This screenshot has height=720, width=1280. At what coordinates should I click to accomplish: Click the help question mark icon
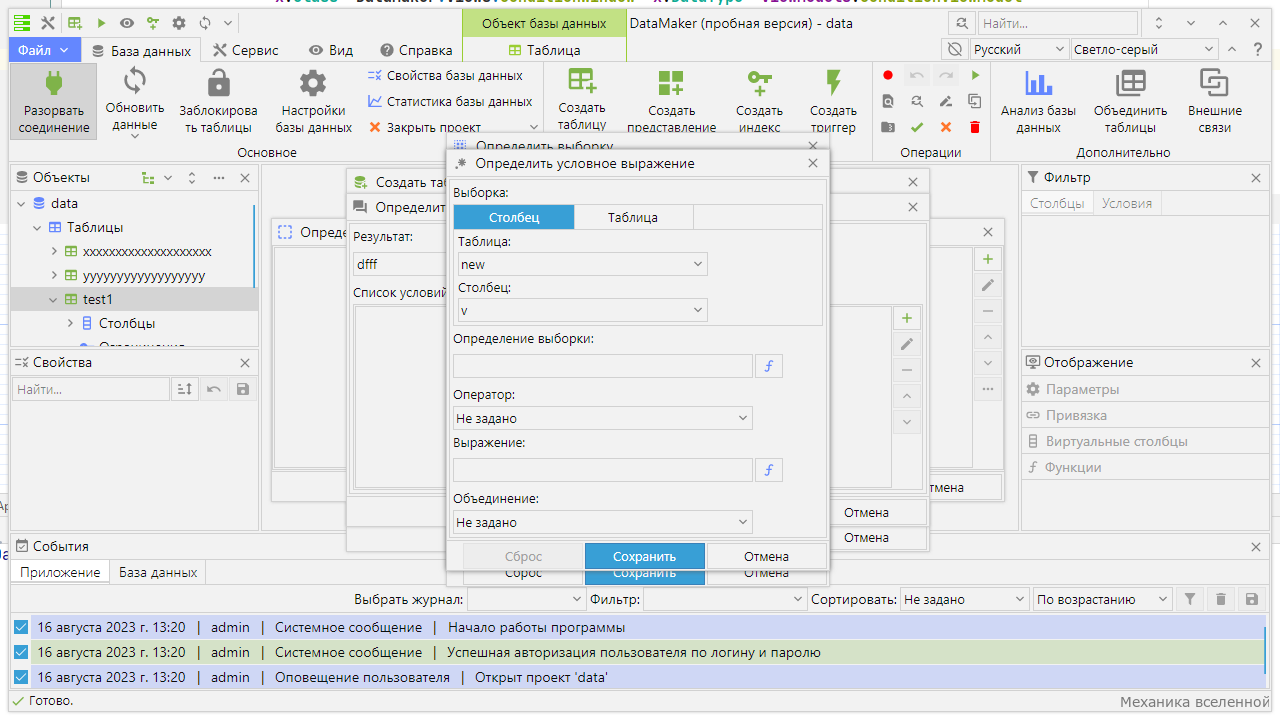pyautogui.click(x=1257, y=49)
